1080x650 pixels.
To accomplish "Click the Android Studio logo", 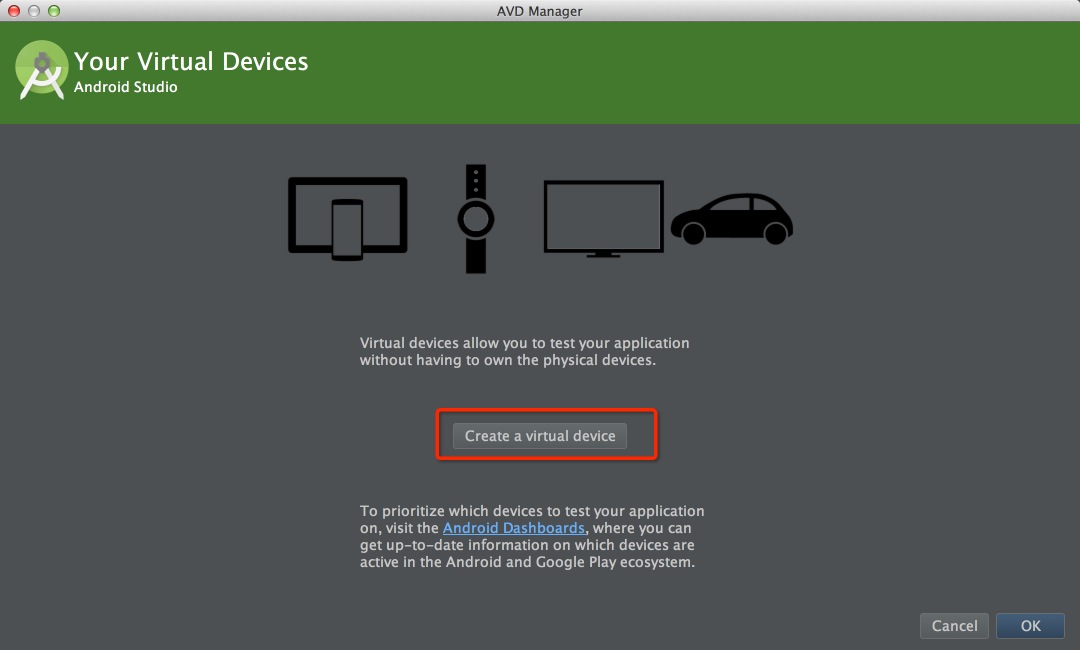I will click(41, 70).
